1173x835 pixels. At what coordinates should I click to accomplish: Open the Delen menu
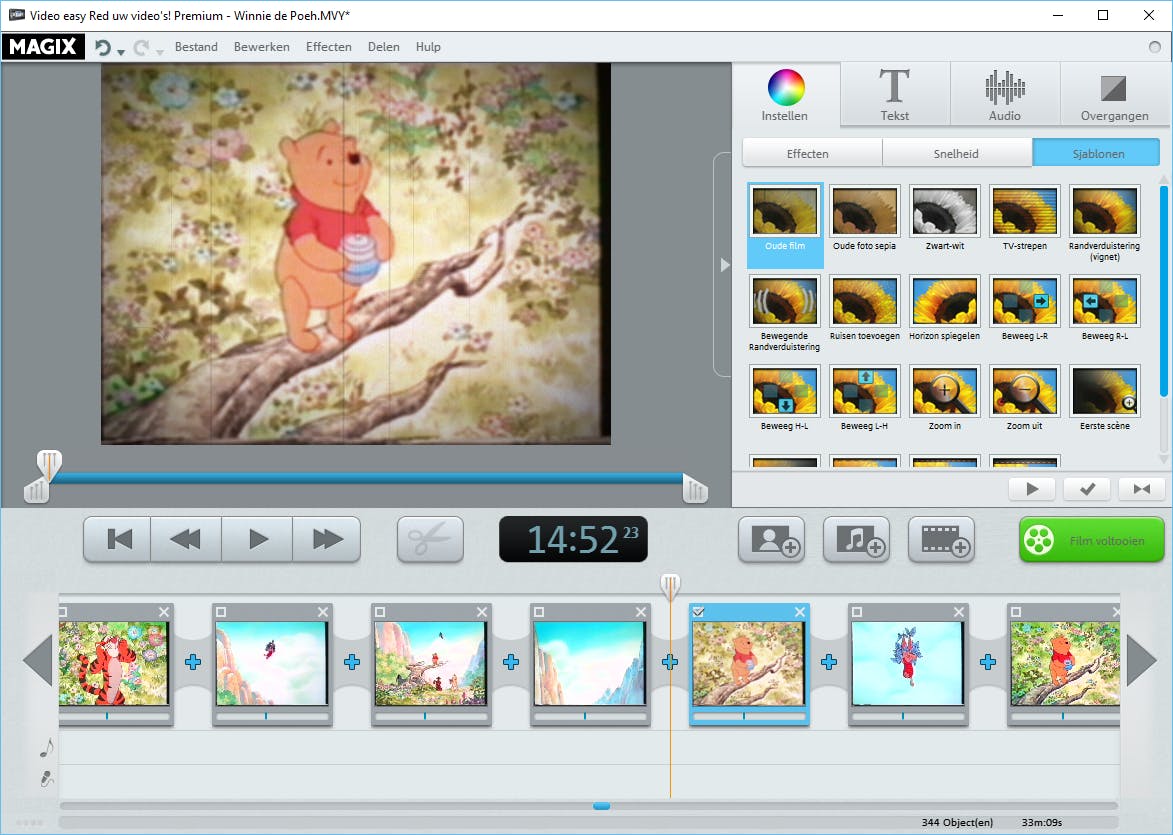point(384,46)
